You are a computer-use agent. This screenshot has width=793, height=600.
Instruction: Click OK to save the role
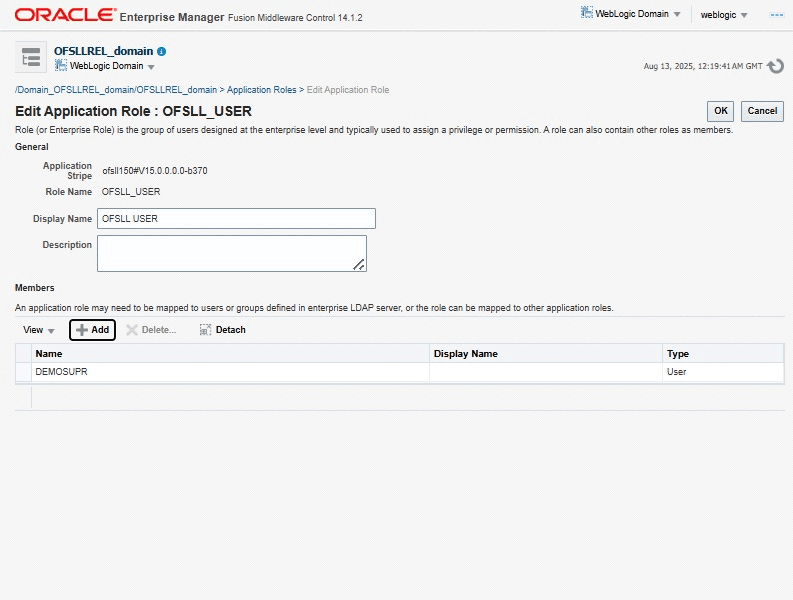pos(720,111)
